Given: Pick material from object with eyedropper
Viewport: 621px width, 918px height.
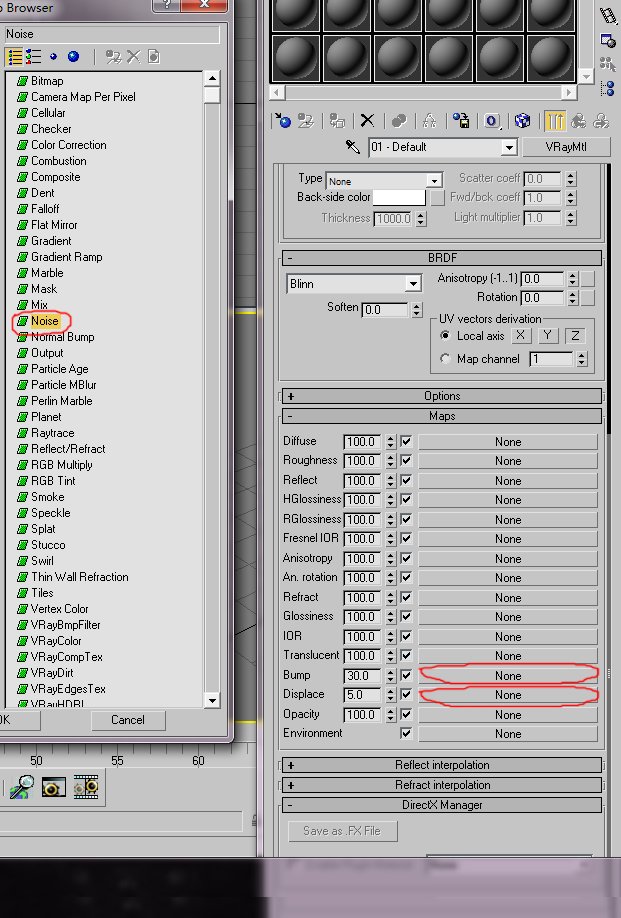Looking at the screenshot, I should click(352, 147).
